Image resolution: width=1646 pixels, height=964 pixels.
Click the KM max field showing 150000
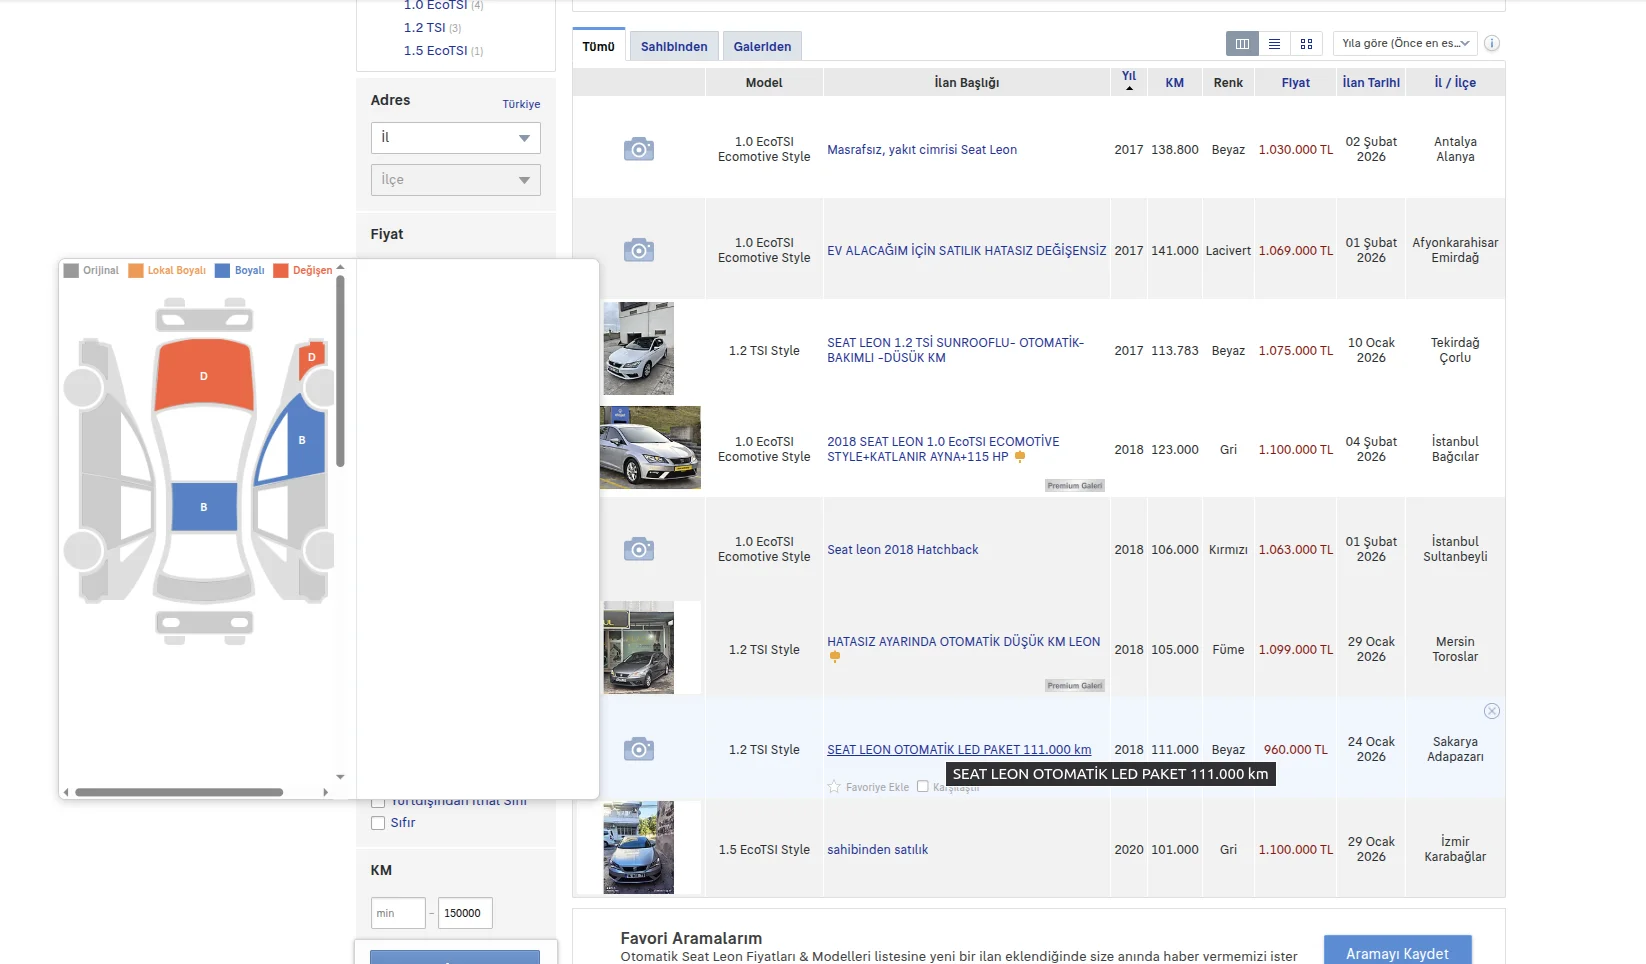coord(466,913)
